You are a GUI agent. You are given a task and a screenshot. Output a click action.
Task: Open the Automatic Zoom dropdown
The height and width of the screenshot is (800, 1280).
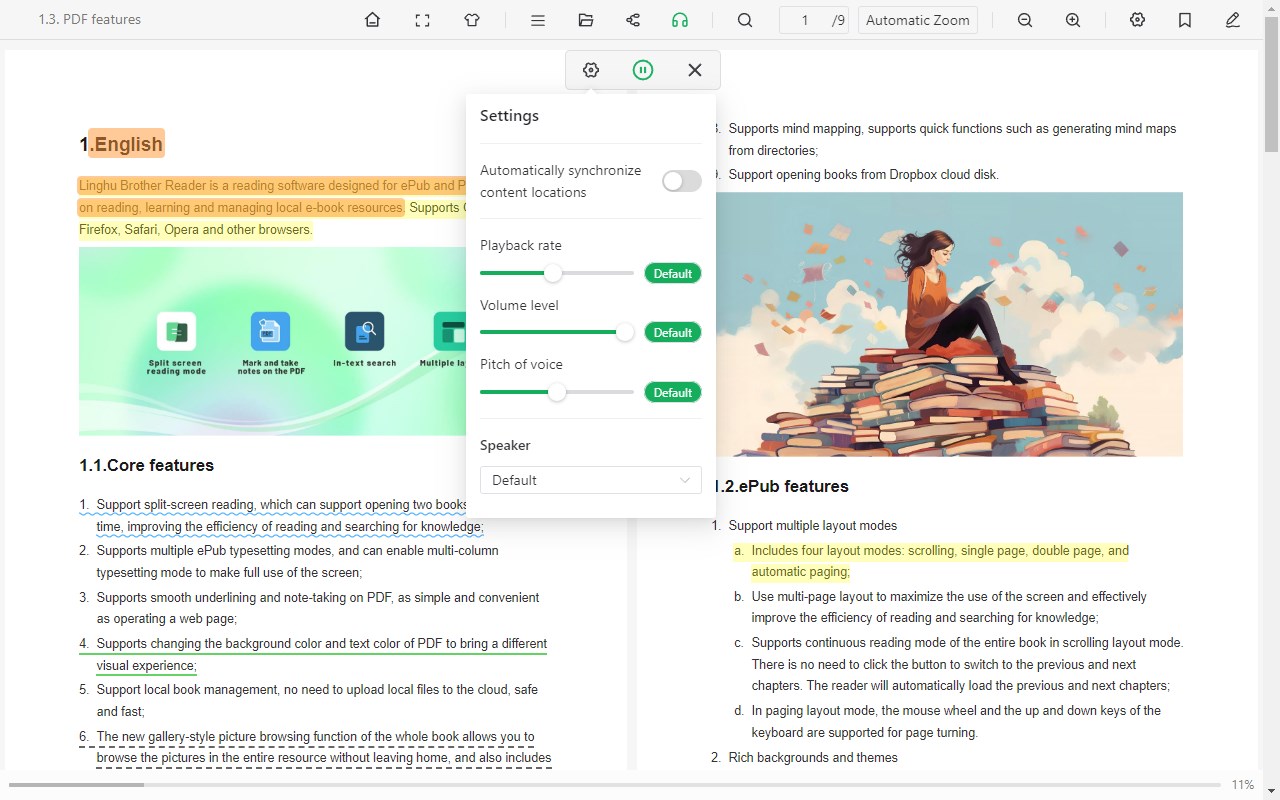coord(918,20)
